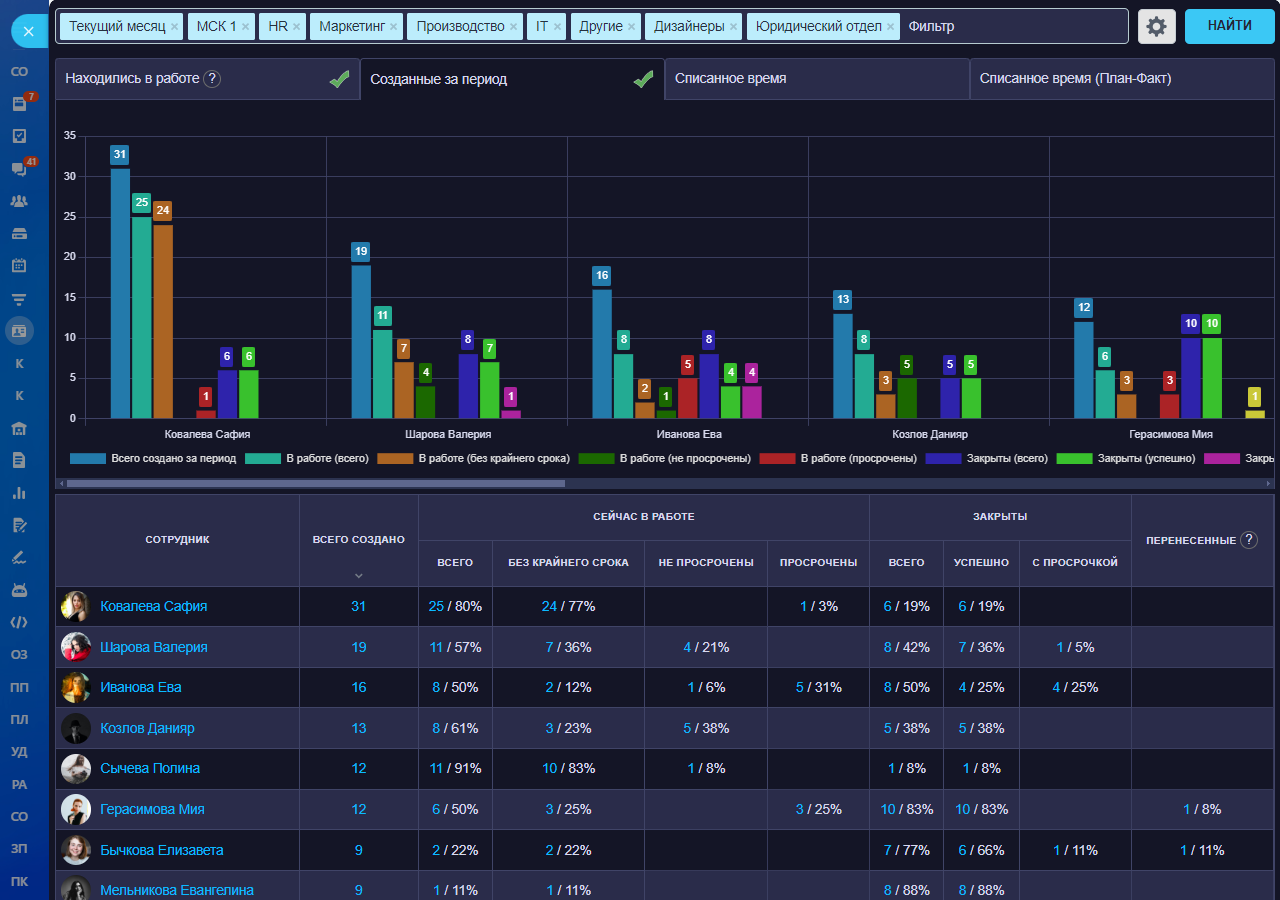Open the bar chart reports sidebar icon
The image size is (1280, 900).
pos(19,493)
